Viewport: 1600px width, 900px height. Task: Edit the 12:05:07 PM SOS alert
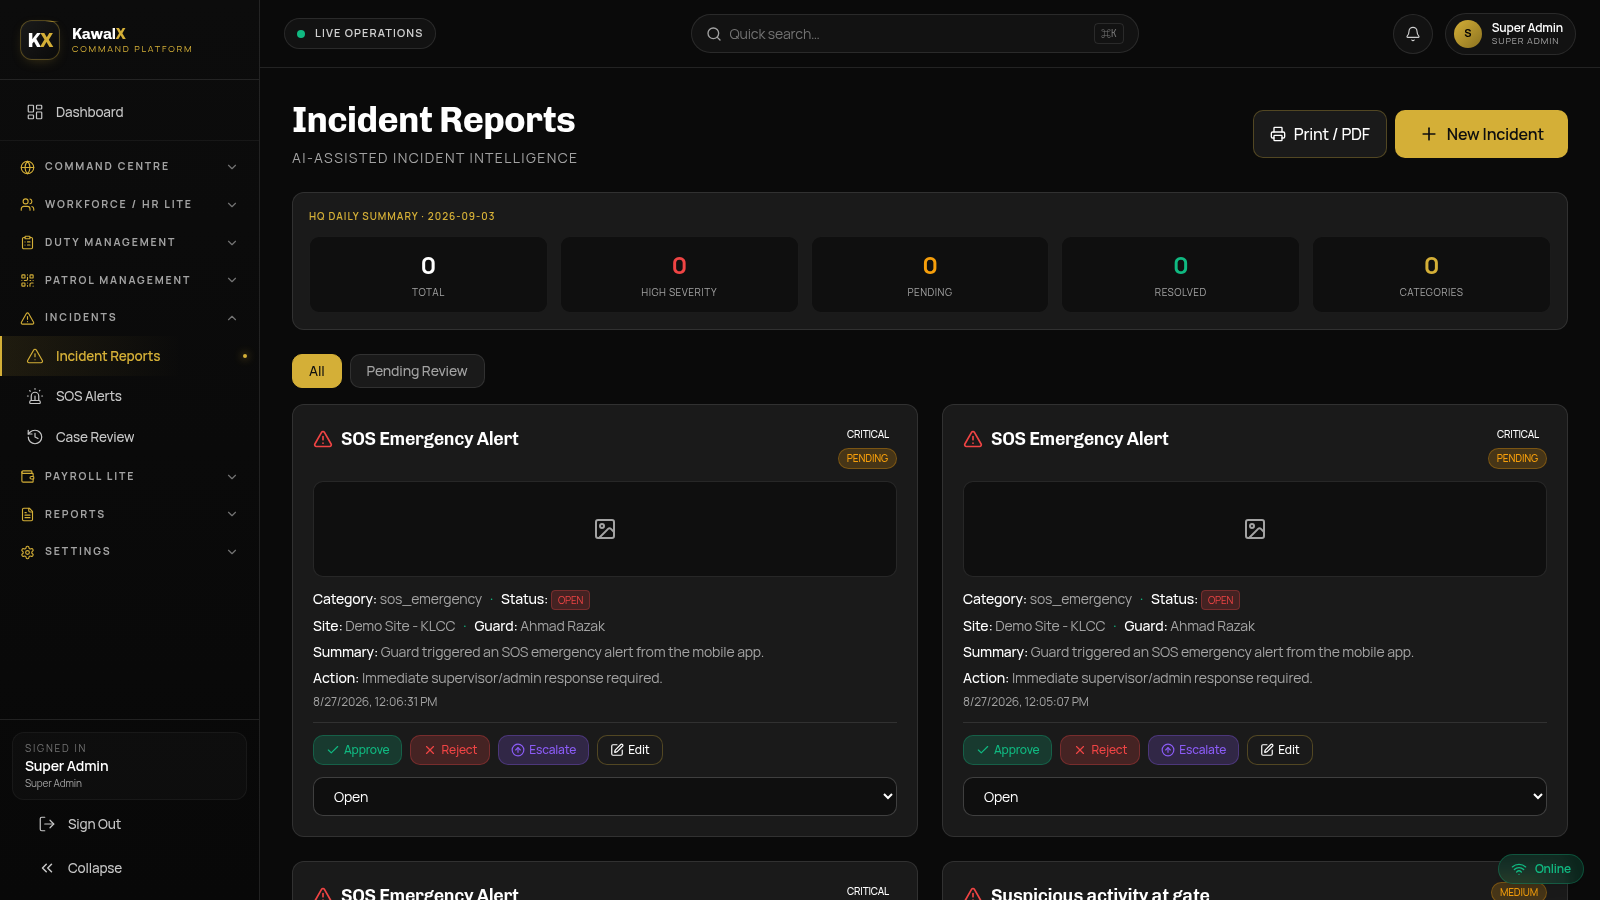click(x=1280, y=750)
